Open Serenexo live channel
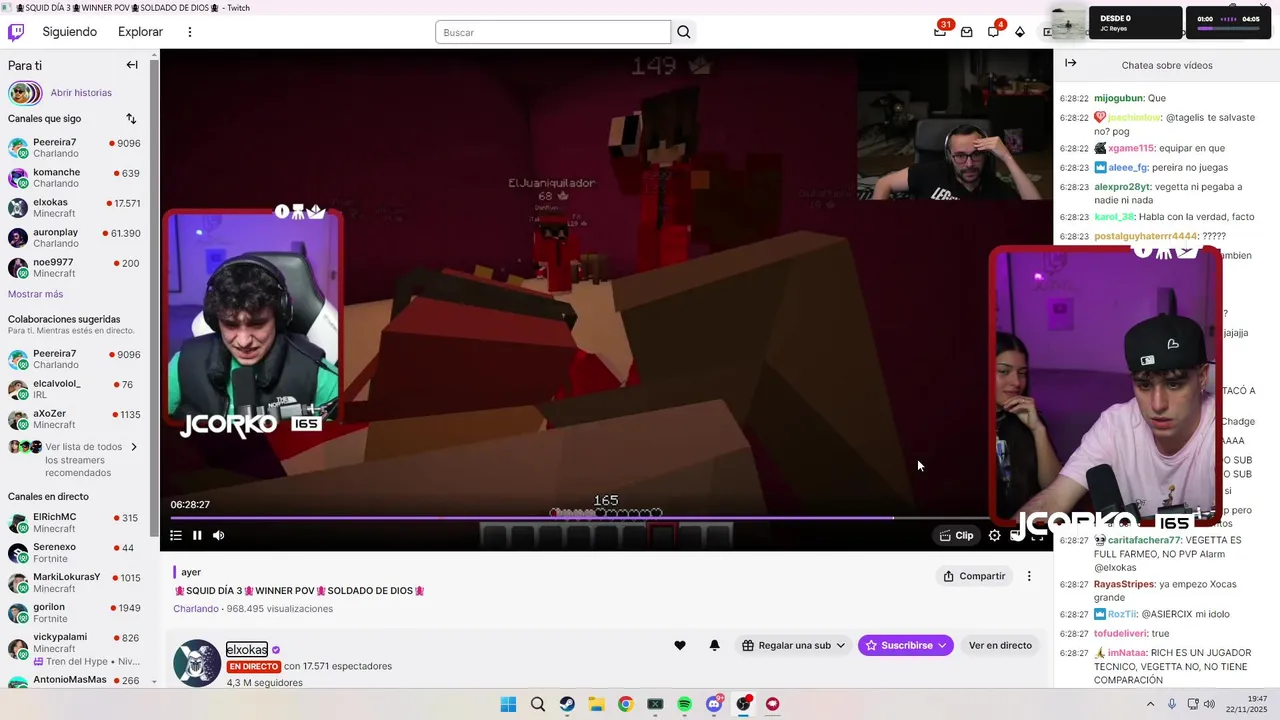The height and width of the screenshot is (720, 1280). [76, 553]
